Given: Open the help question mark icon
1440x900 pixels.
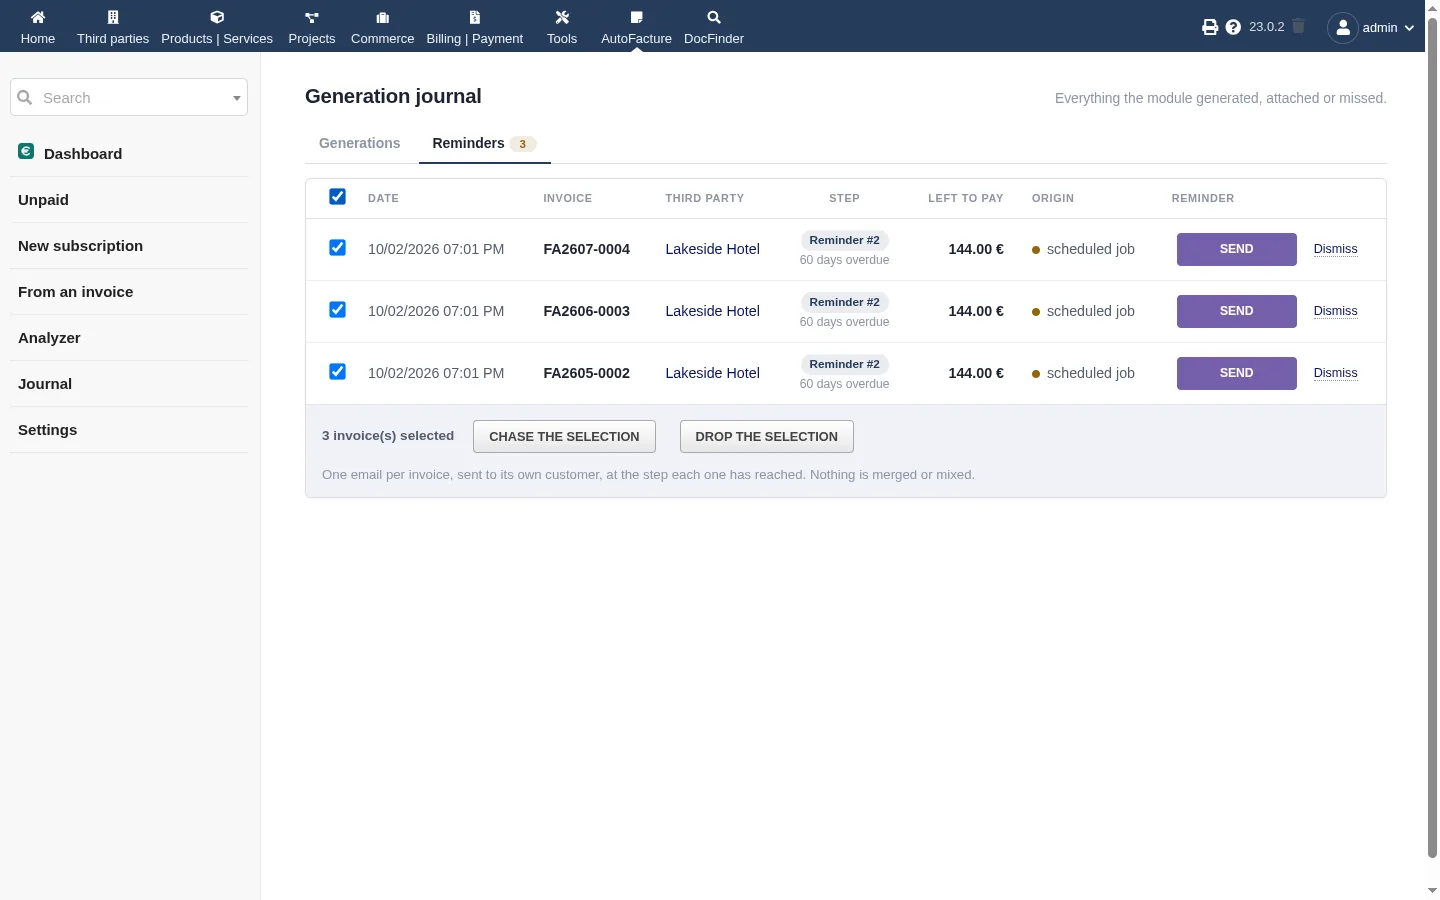Looking at the screenshot, I should click(x=1233, y=27).
